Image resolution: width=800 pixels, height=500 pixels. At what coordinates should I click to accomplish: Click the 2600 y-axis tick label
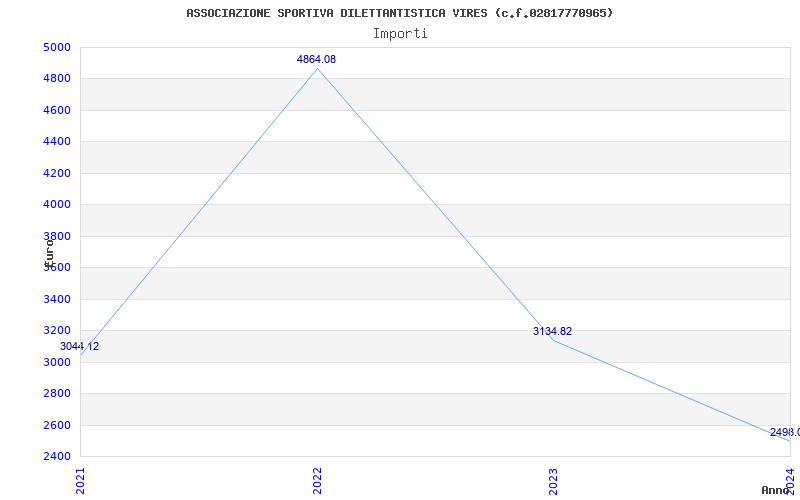click(56, 425)
